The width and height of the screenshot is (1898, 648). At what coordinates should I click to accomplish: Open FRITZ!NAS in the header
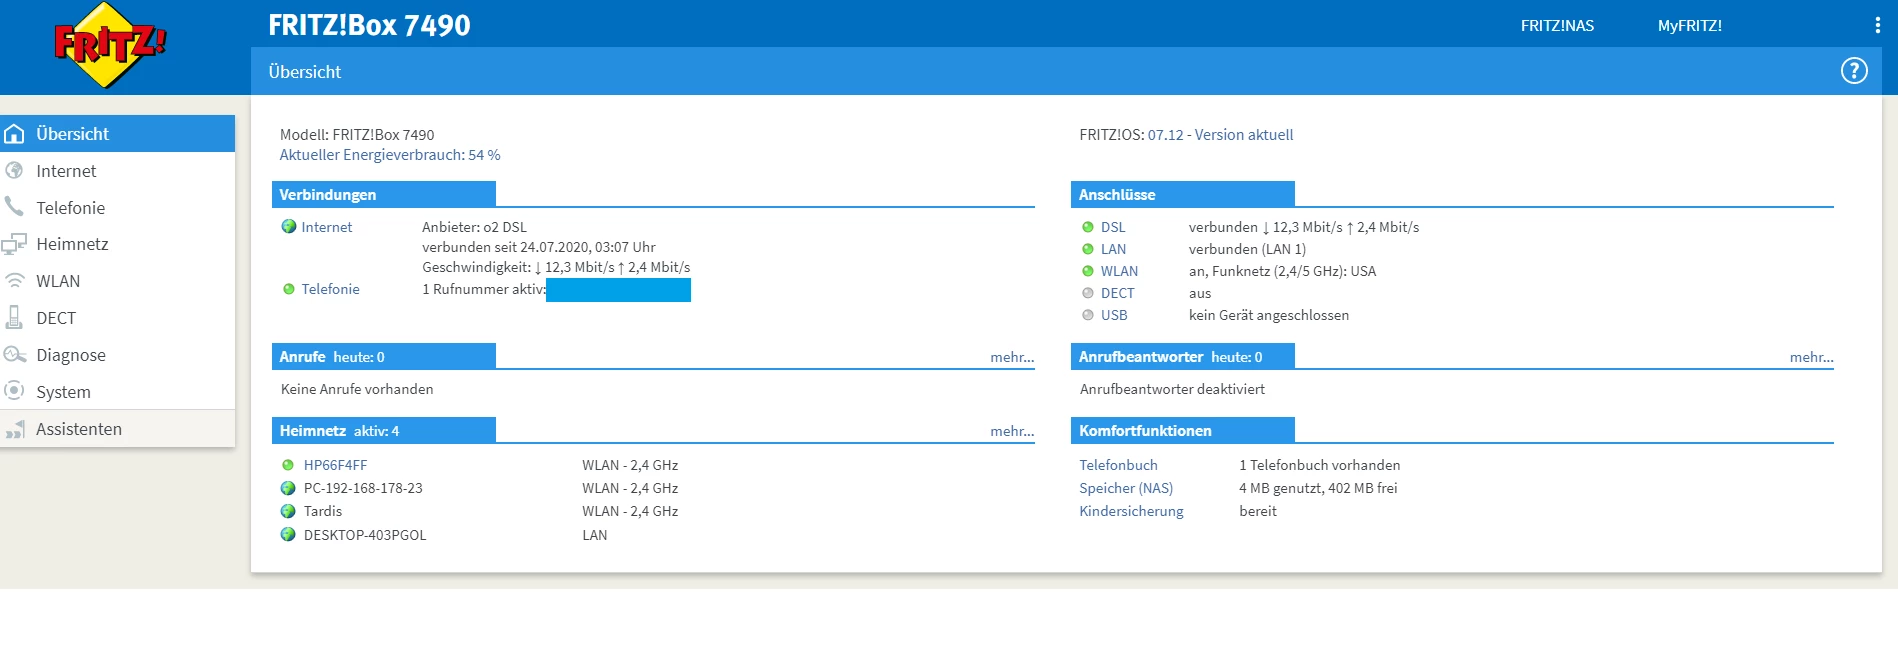tap(1557, 26)
